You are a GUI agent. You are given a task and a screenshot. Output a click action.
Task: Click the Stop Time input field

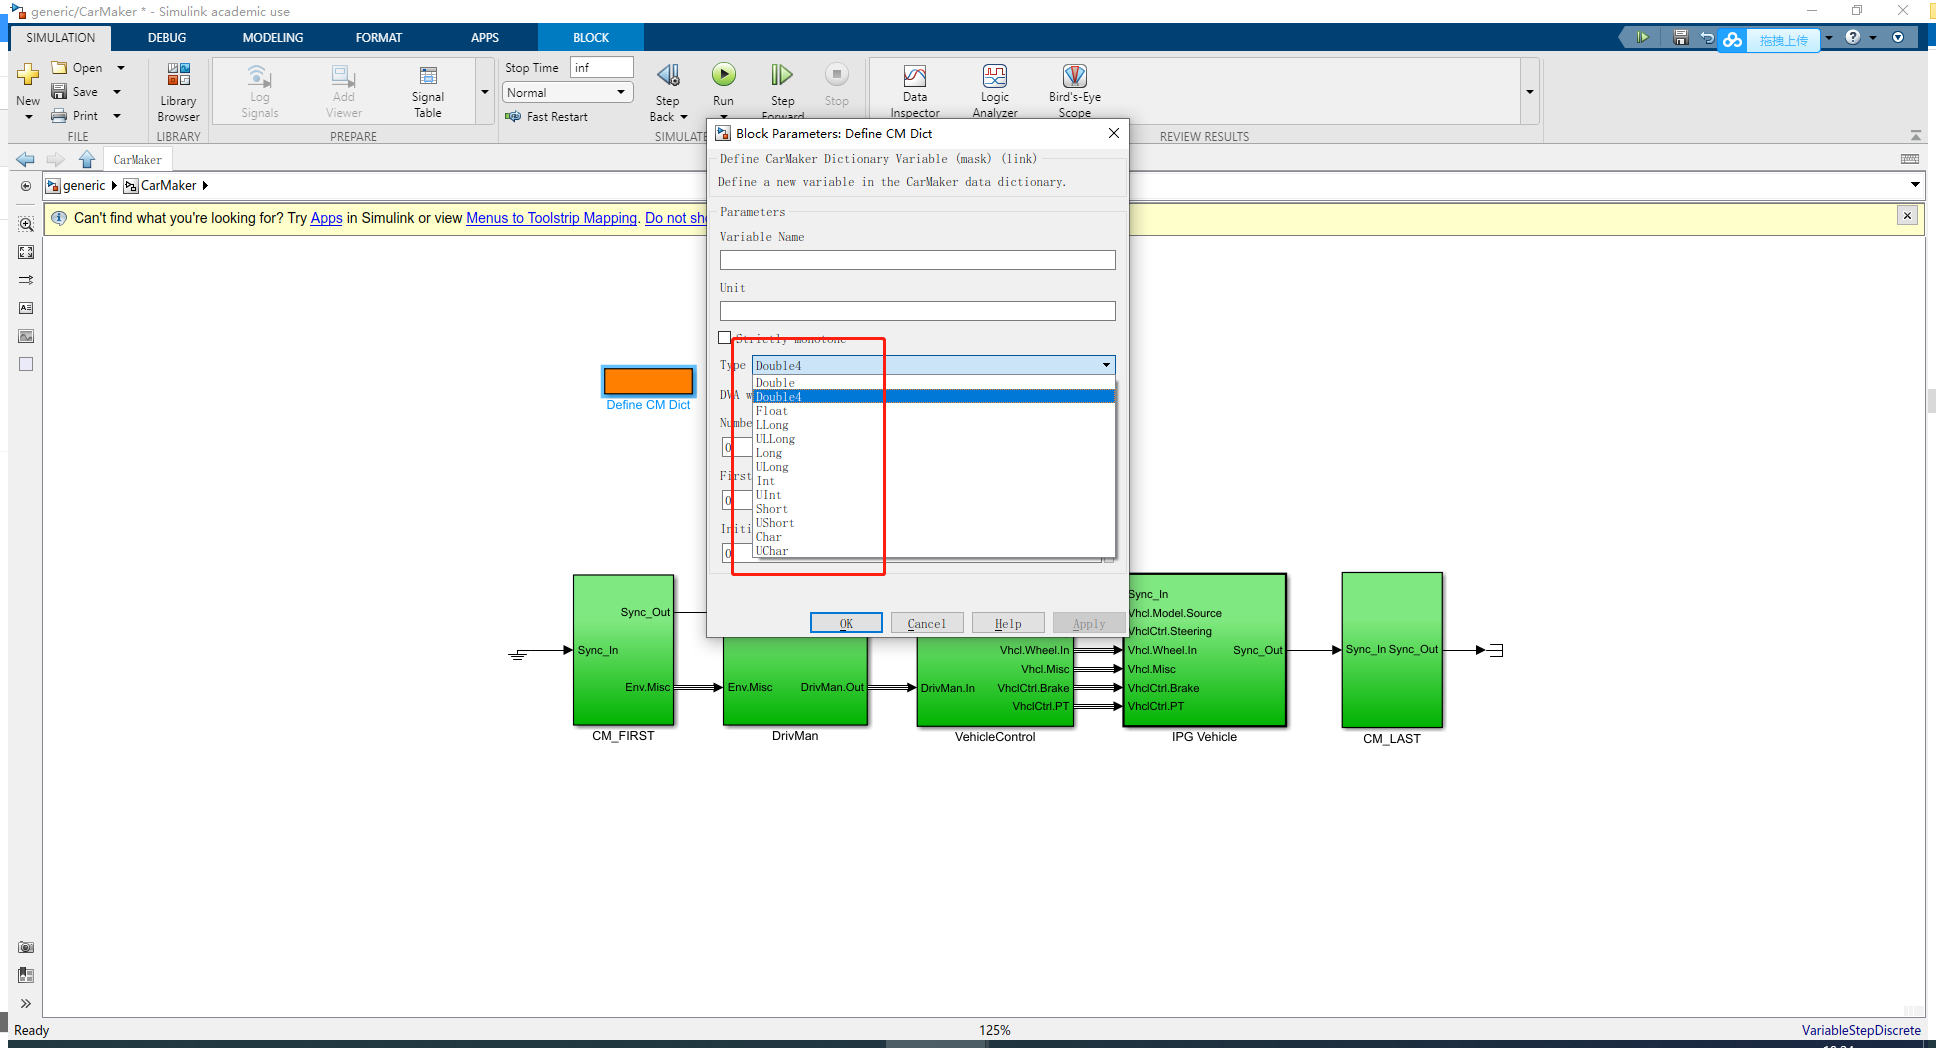(602, 67)
